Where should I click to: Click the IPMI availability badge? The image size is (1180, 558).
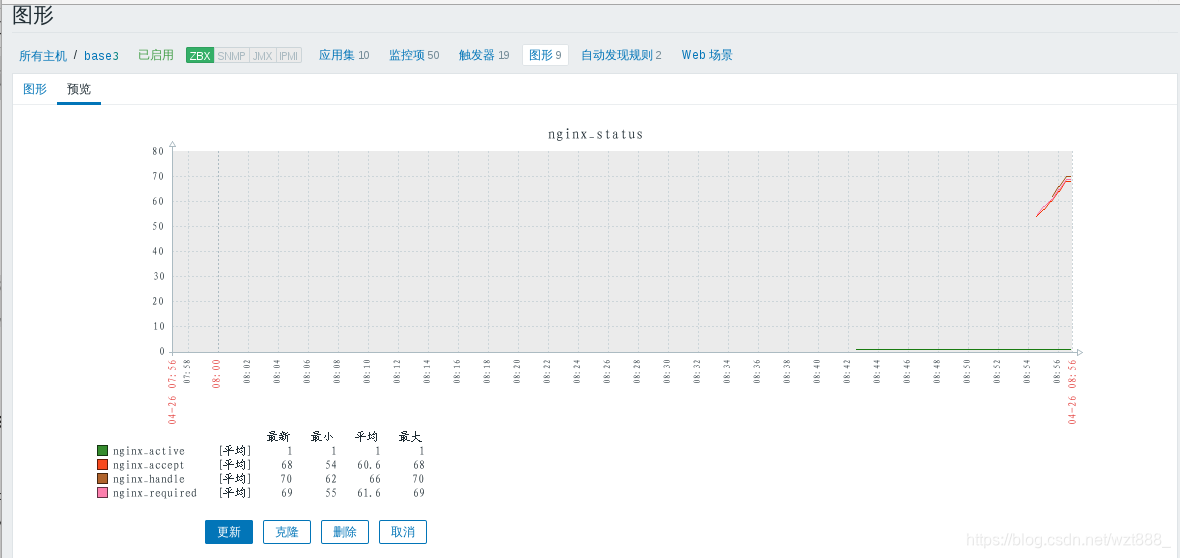[x=289, y=56]
